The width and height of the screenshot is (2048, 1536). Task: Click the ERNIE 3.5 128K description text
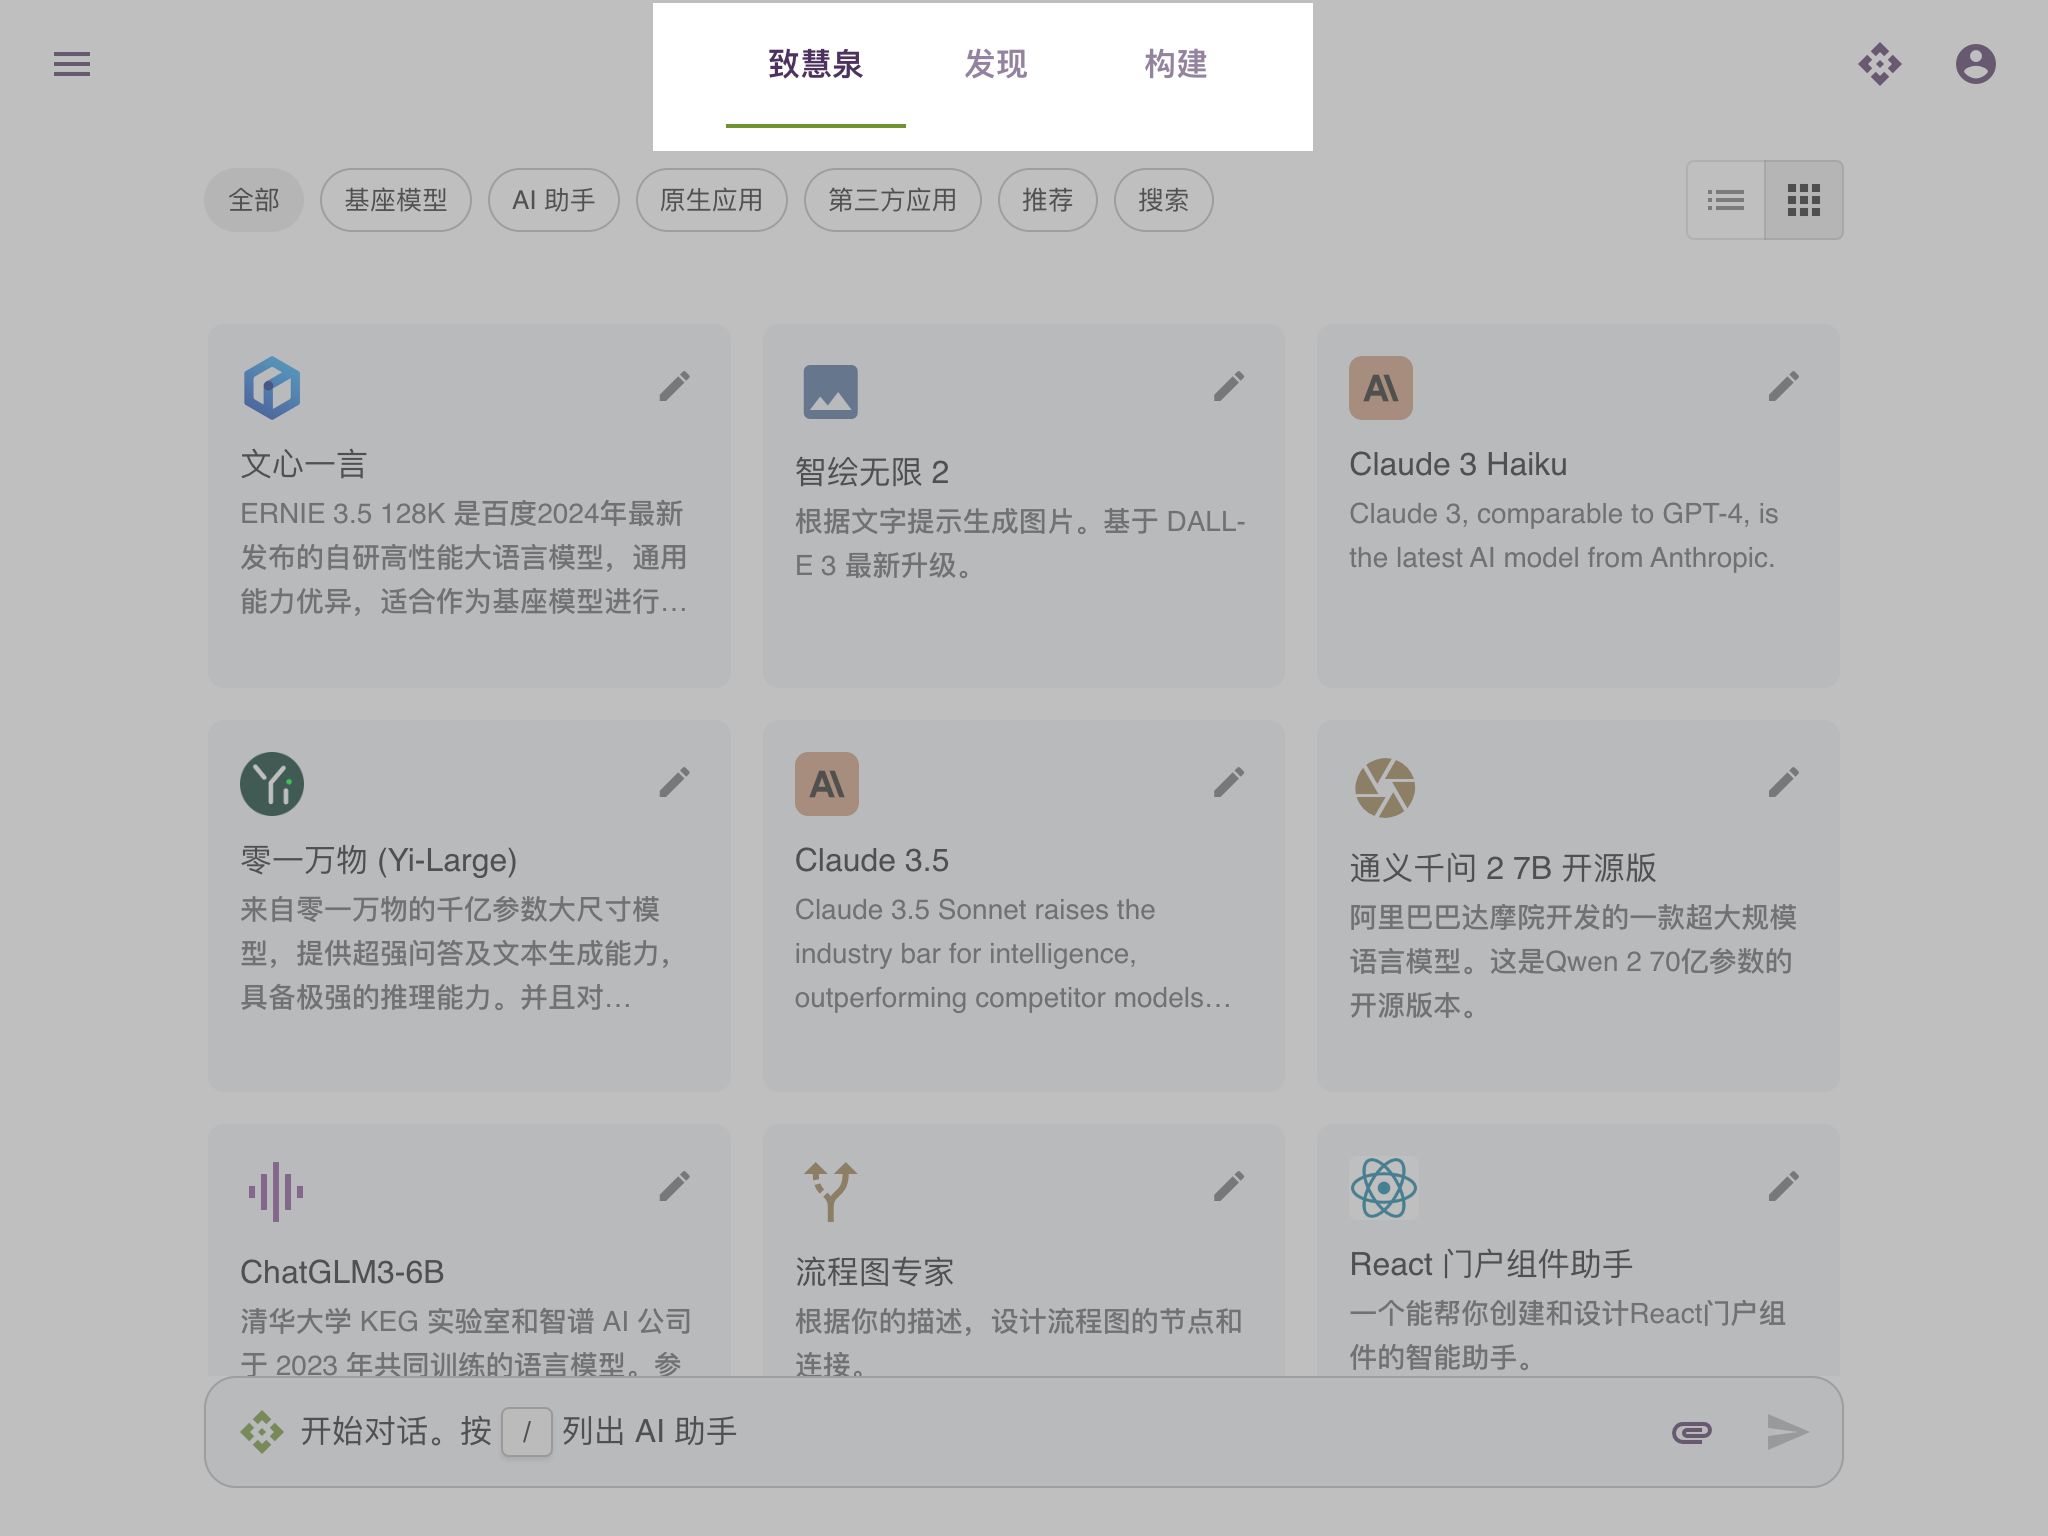pyautogui.click(x=464, y=558)
